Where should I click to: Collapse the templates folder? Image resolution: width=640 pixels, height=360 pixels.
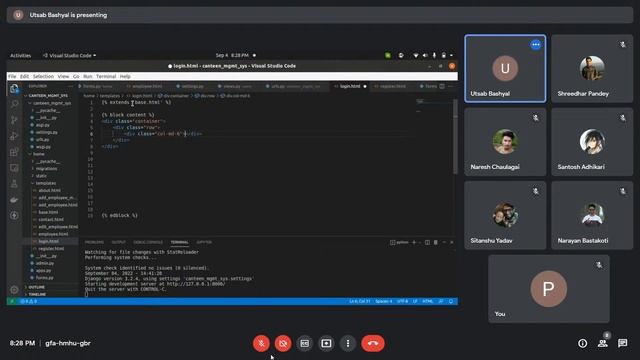(50, 183)
